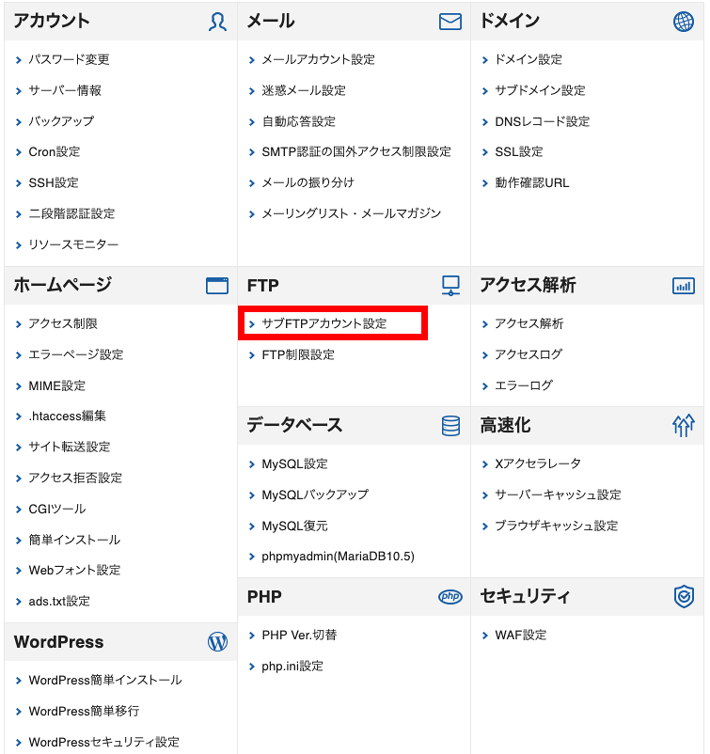710x754 pixels.
Task: Open FTP制限設定
Action: pos(298,355)
